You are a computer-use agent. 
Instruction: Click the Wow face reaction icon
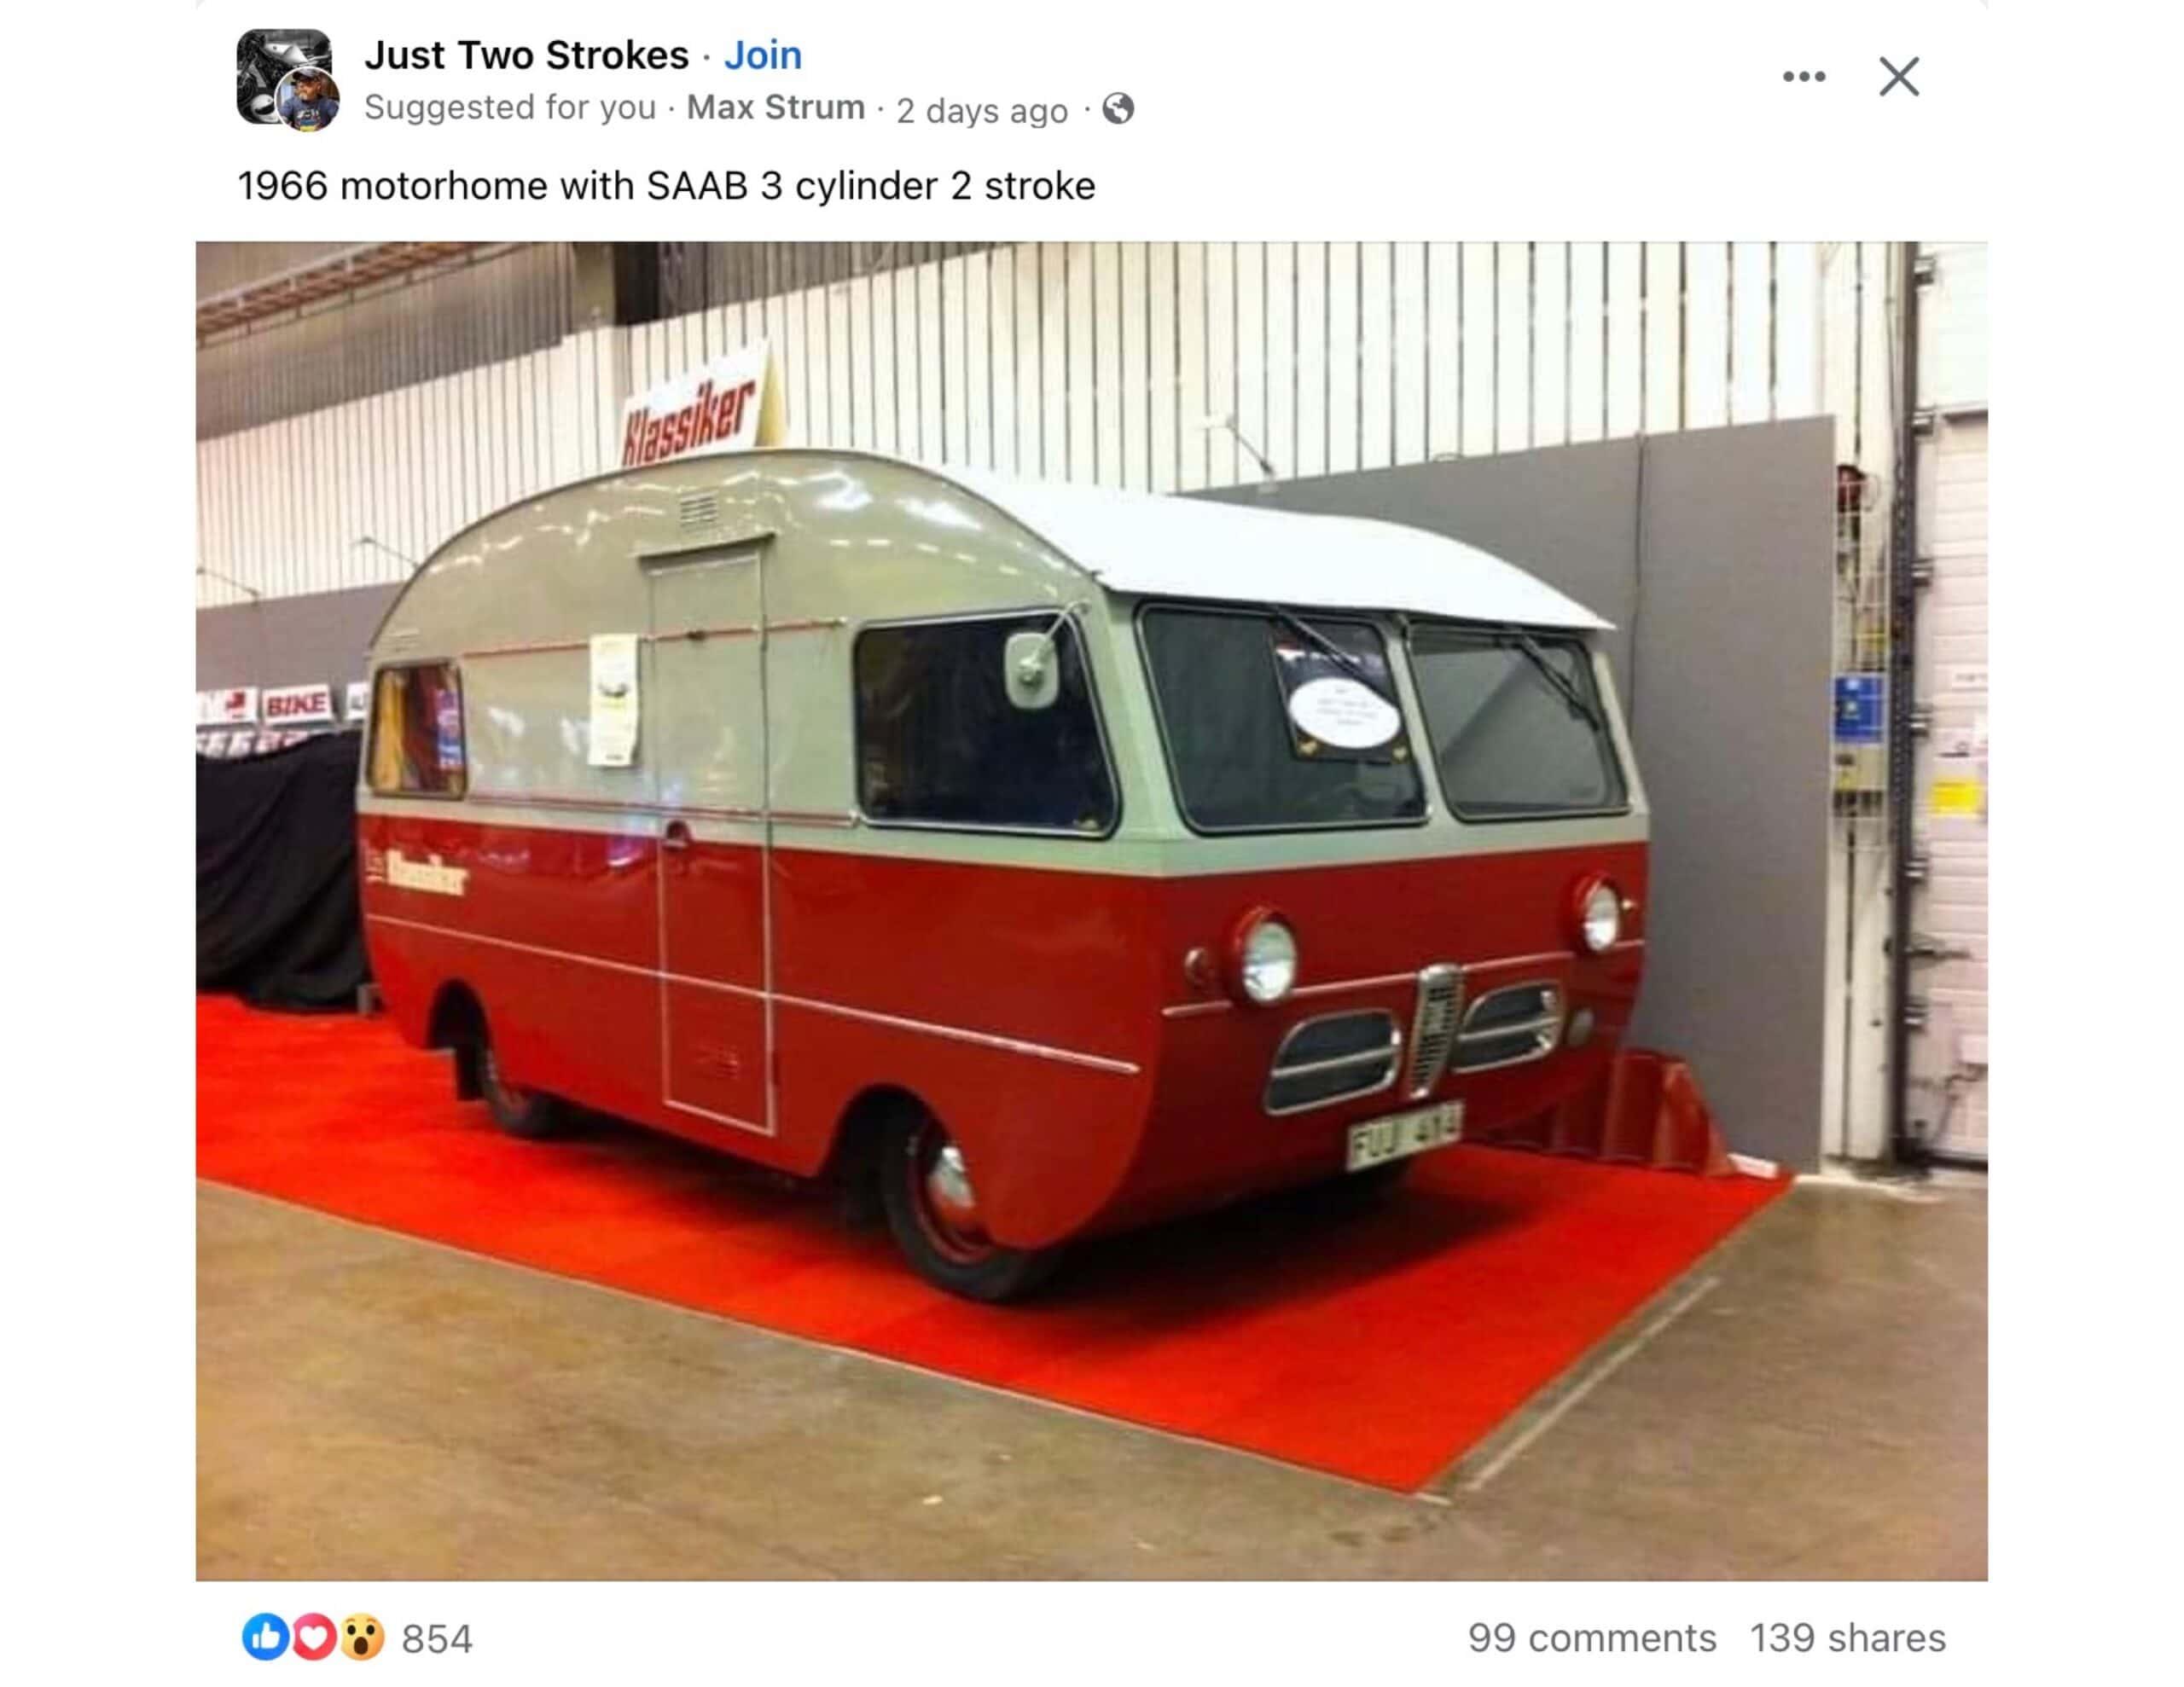pos(361,1637)
